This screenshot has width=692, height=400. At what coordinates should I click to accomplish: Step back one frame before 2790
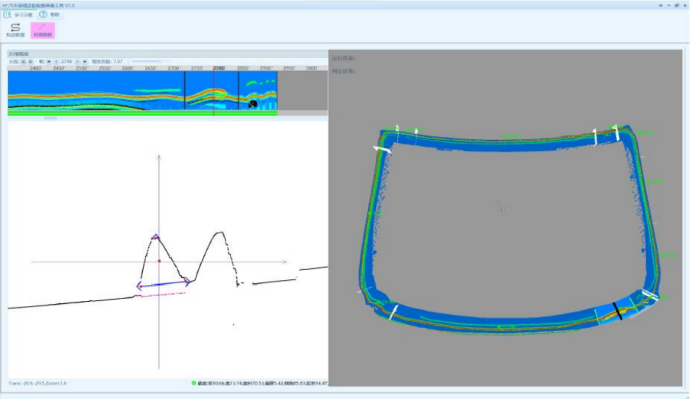pyautogui.click(x=56, y=61)
